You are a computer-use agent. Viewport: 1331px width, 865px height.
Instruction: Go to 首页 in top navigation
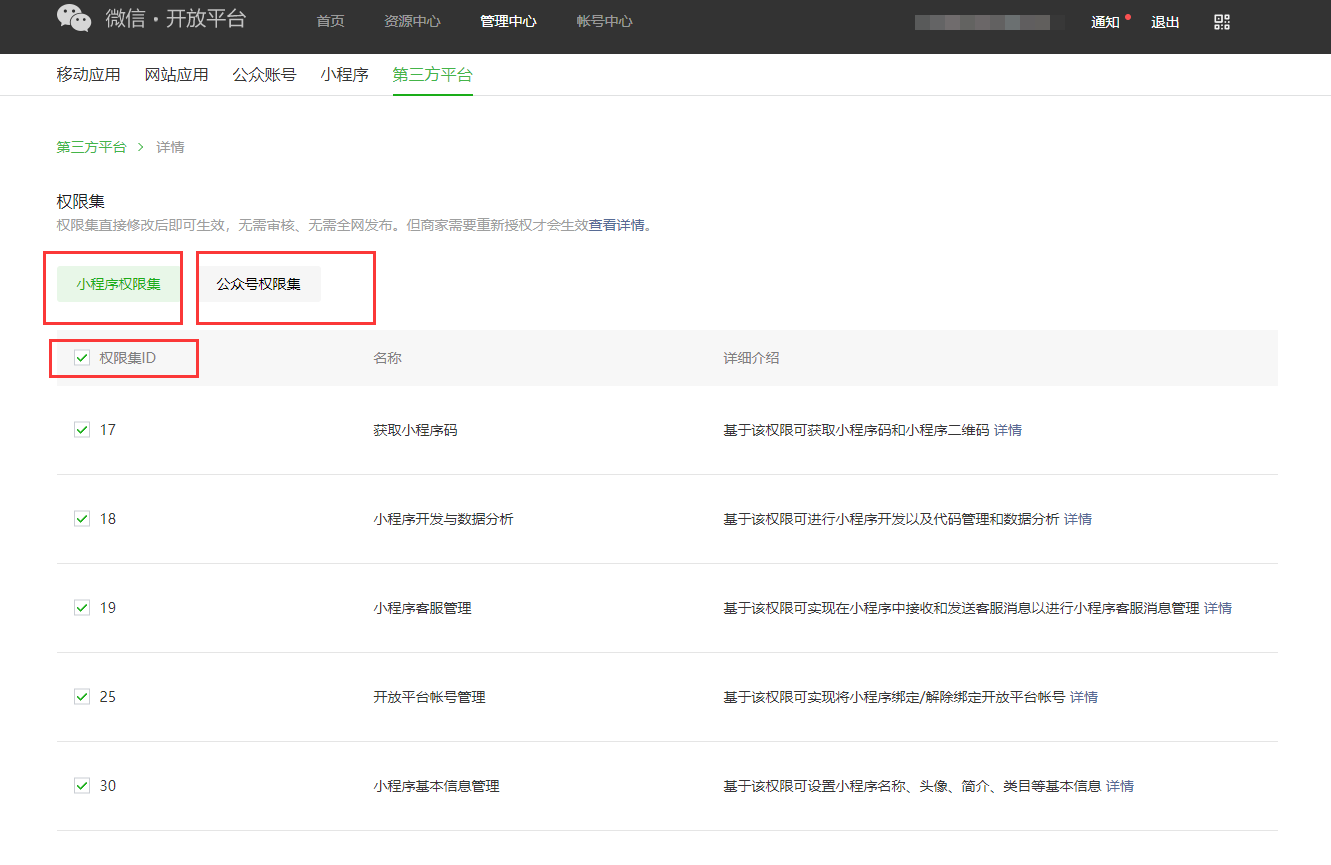click(x=330, y=21)
